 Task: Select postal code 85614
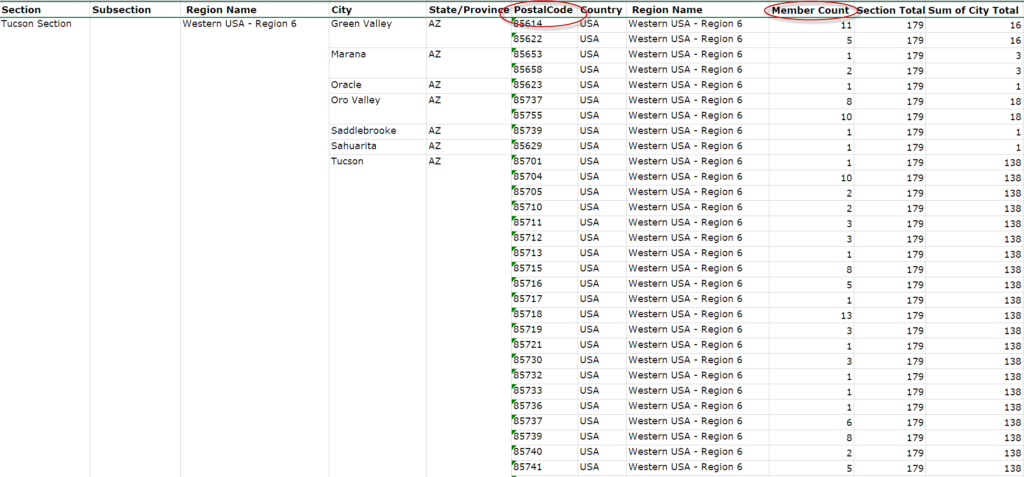[x=528, y=24]
